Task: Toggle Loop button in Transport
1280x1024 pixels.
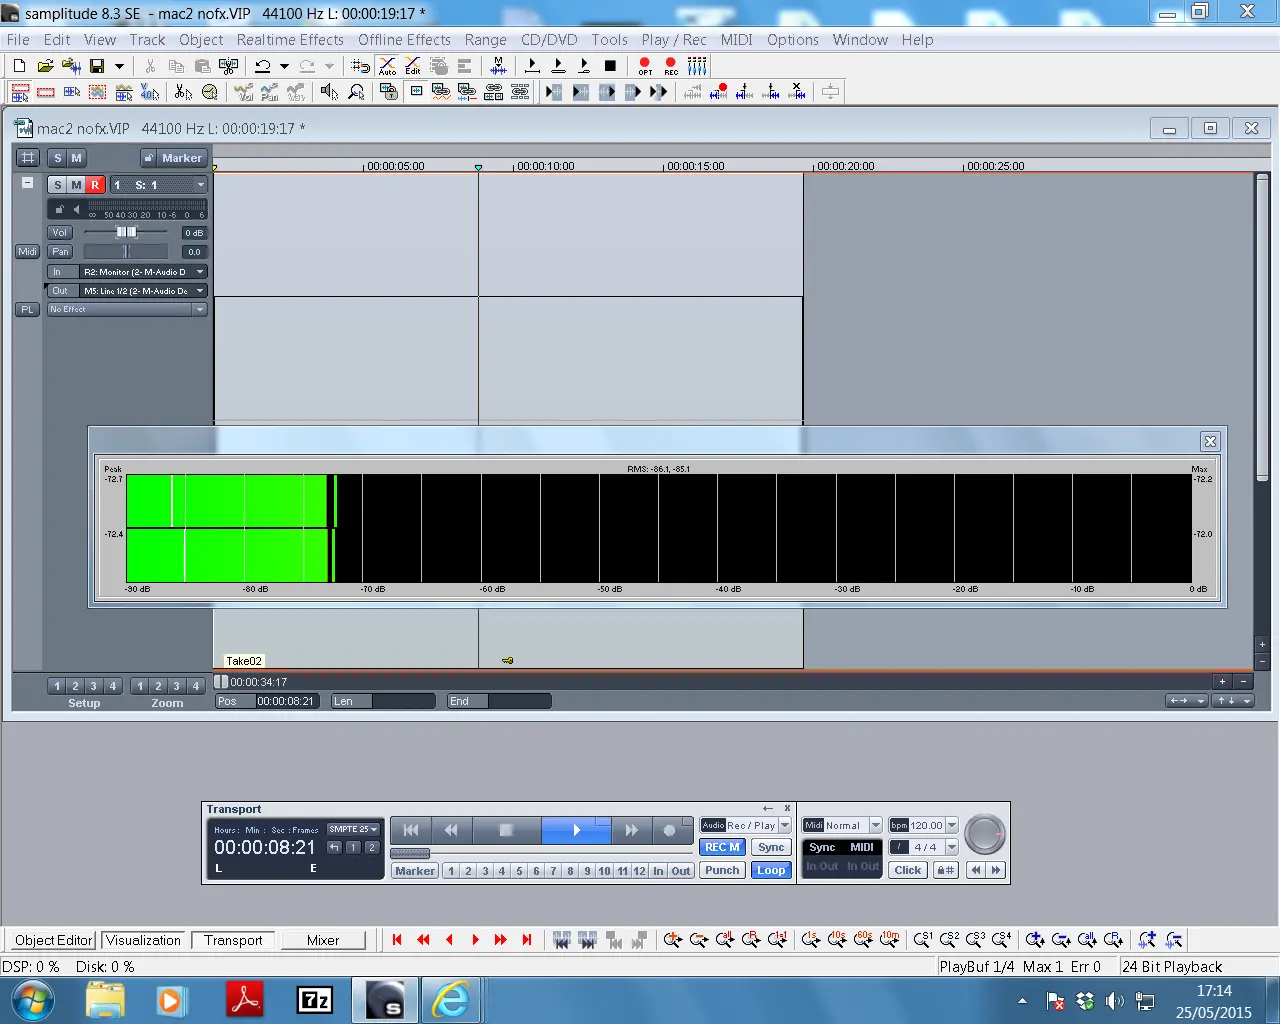Action: (771, 871)
